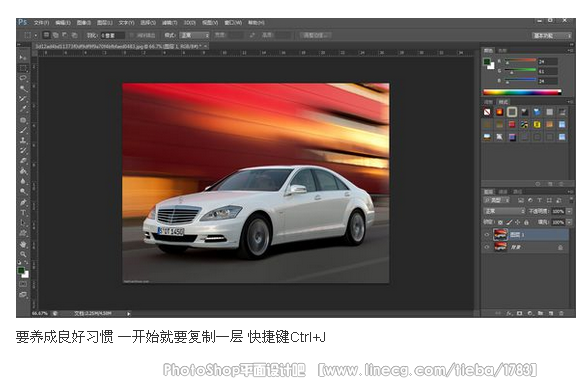
Task: Click Add to Selection mode icon
Action: click(55, 35)
